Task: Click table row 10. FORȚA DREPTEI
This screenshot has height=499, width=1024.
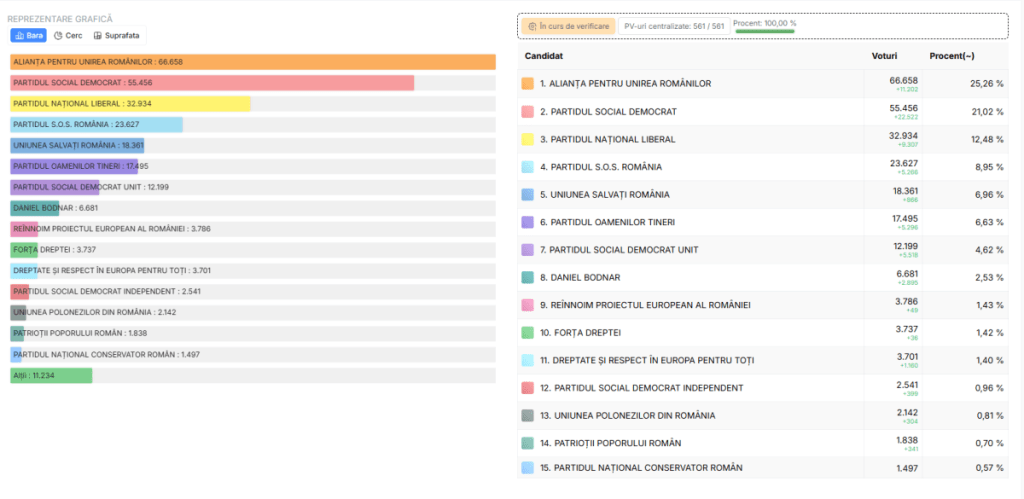Action: (x=763, y=332)
